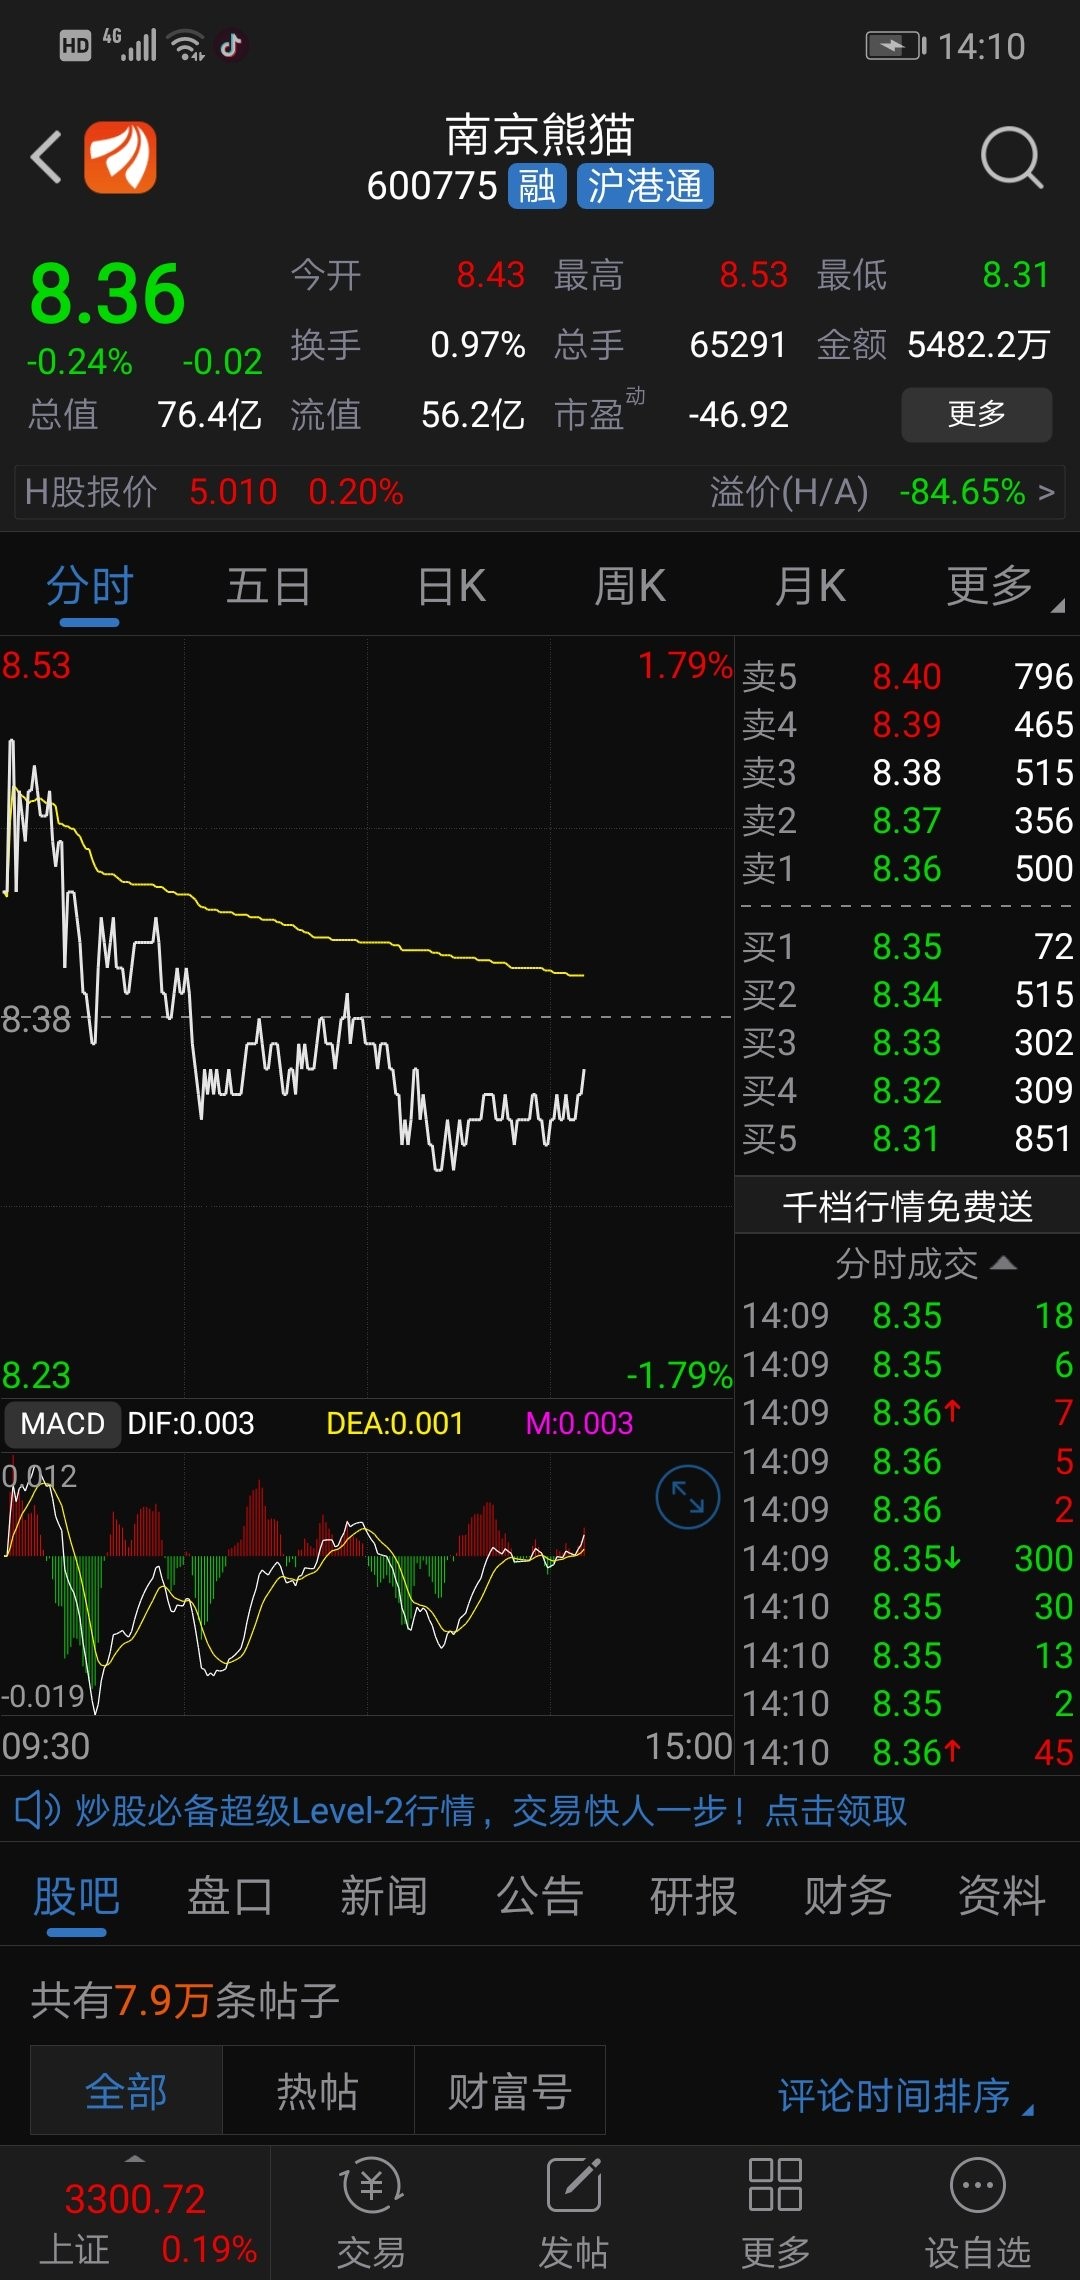
Task: Open the 财务 tab
Action: coord(848,1896)
